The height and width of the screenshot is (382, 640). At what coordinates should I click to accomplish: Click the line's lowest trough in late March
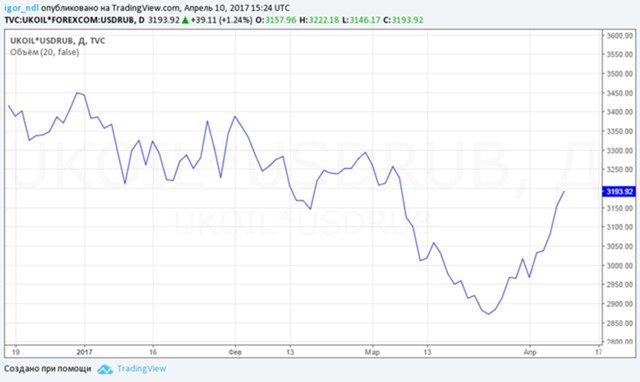point(489,314)
